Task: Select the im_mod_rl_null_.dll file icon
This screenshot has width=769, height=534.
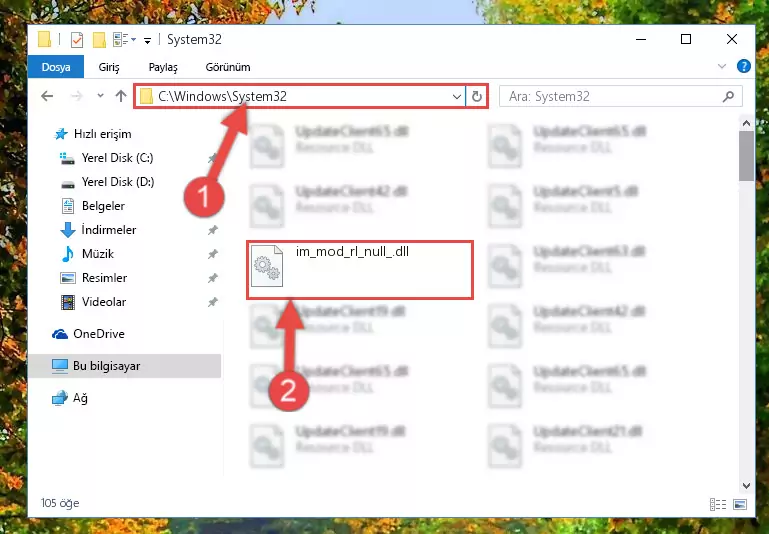Action: point(267,266)
